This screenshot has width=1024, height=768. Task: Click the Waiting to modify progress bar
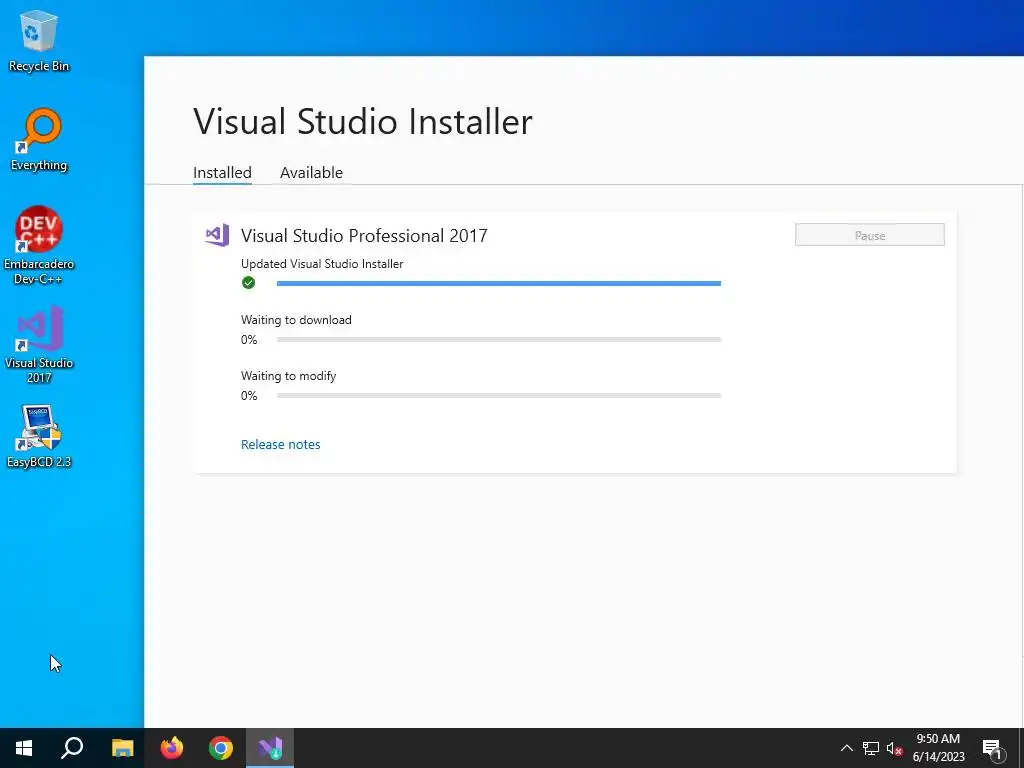498,396
